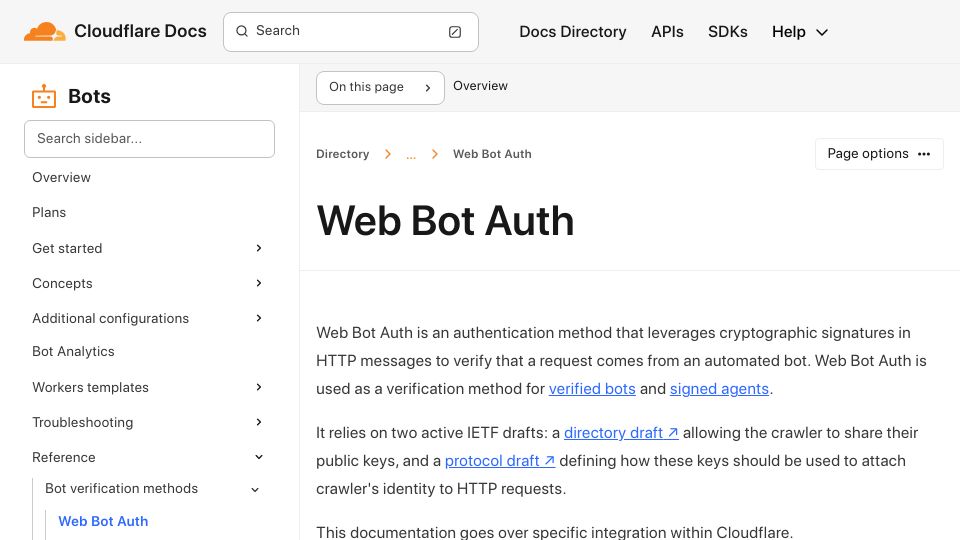The height and width of the screenshot is (540, 960).
Task: Click the Cloudflare Docs title text
Action: click(x=140, y=31)
